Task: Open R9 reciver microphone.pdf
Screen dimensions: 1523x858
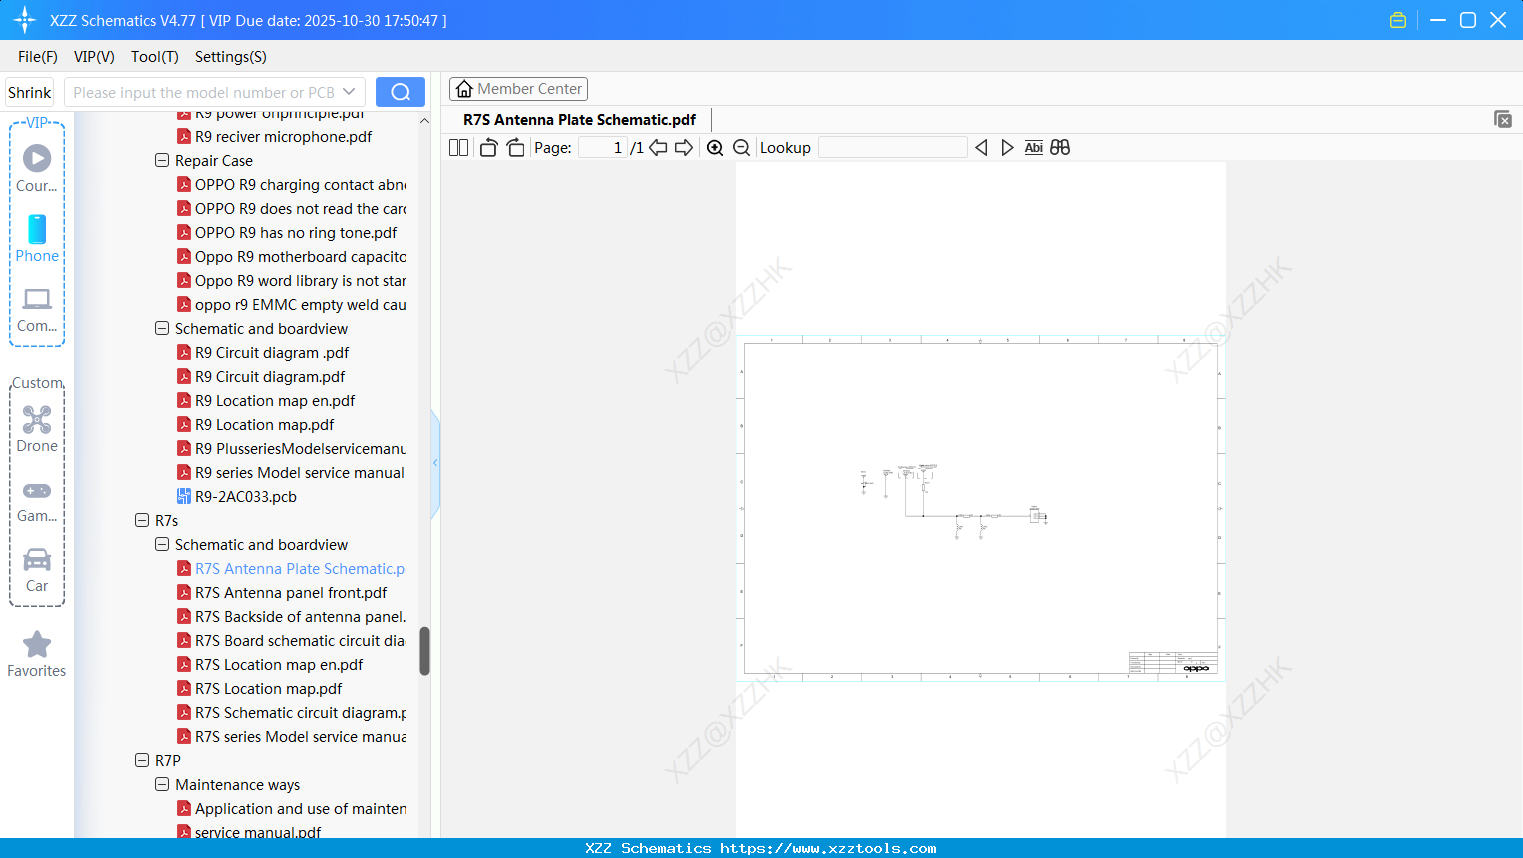Action: click(x=283, y=137)
